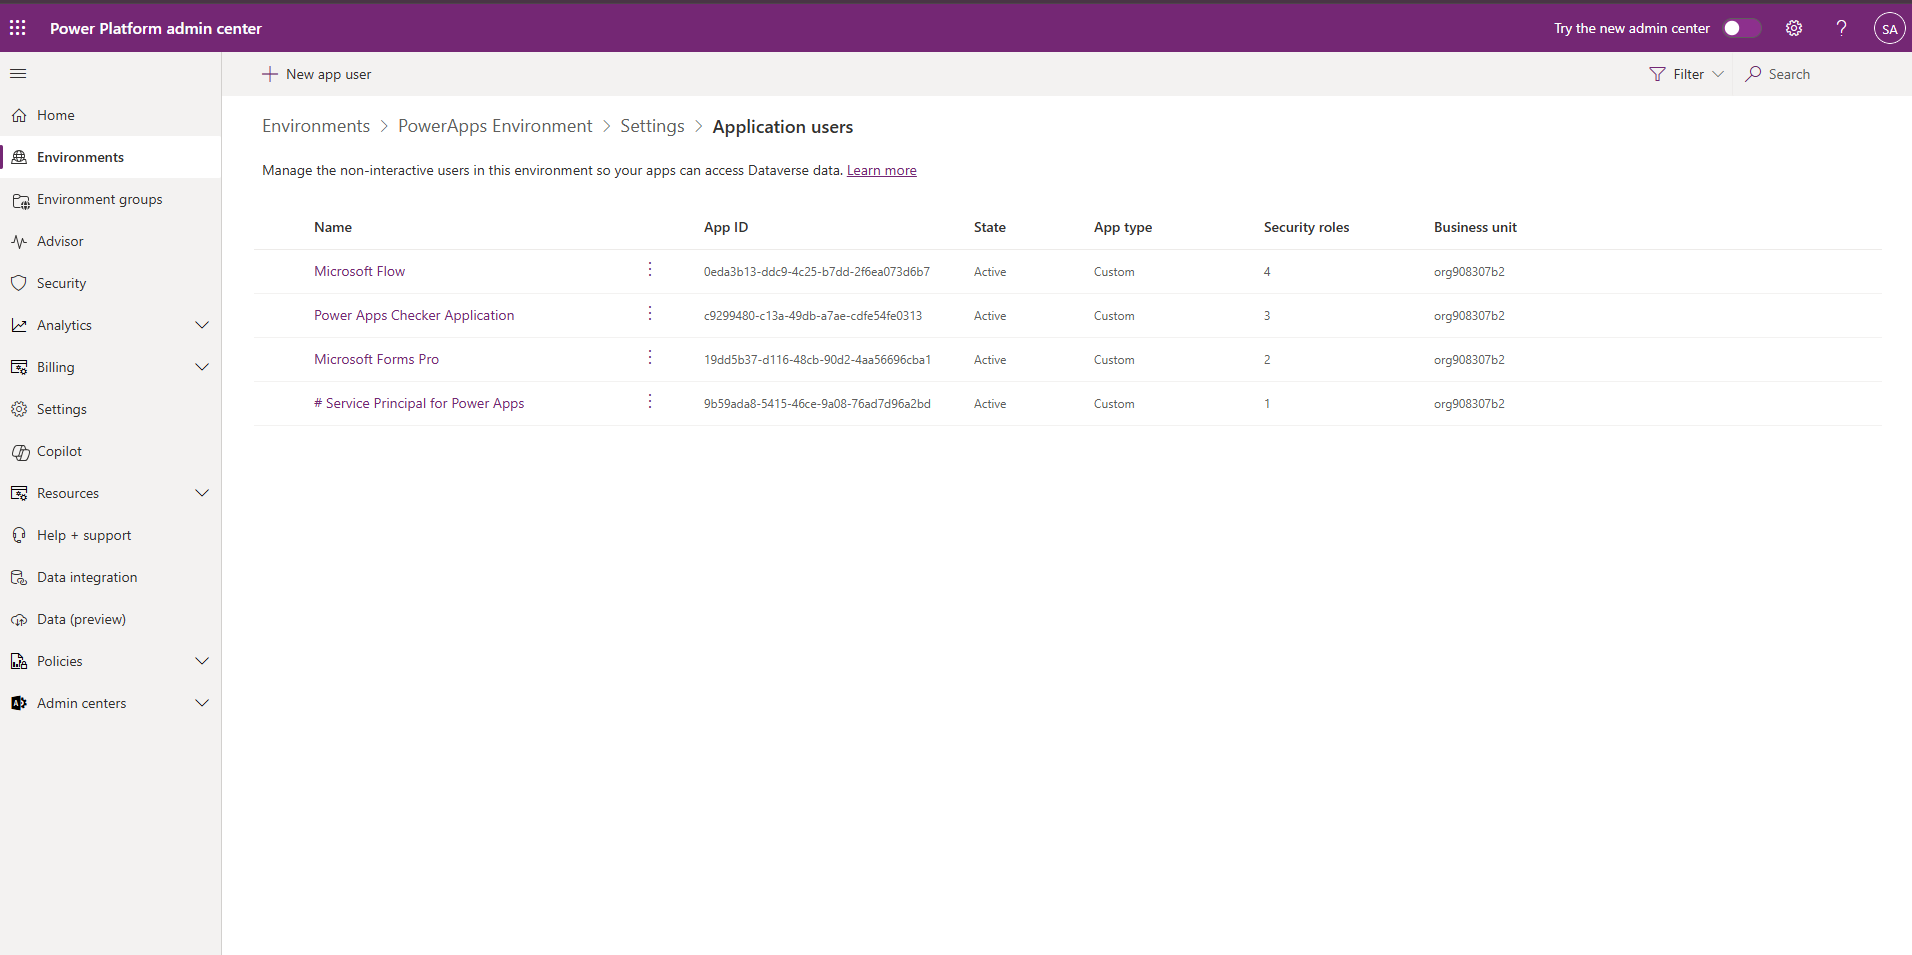Select Environment groups in sidebar
Screen dimensions: 1912x955
point(110,199)
